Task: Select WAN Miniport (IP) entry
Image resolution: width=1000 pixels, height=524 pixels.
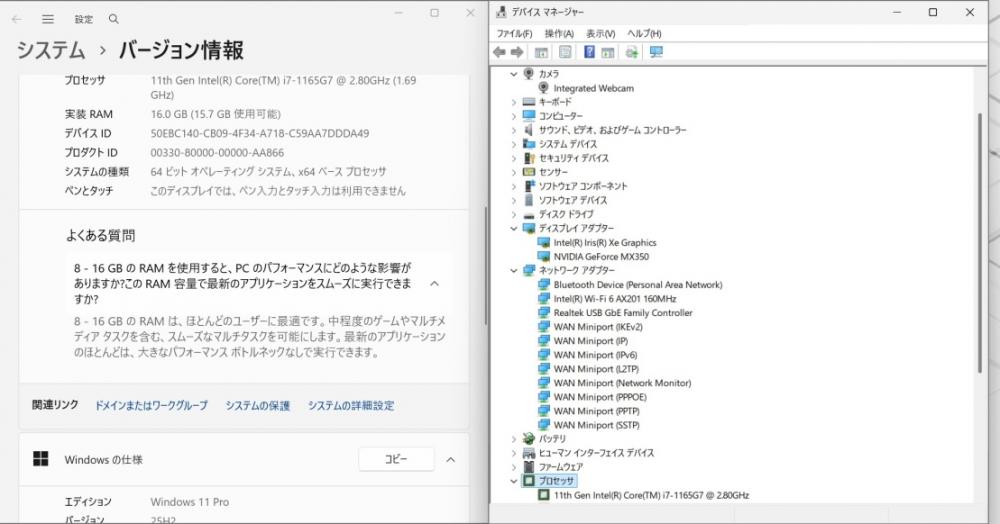Action: coord(591,340)
